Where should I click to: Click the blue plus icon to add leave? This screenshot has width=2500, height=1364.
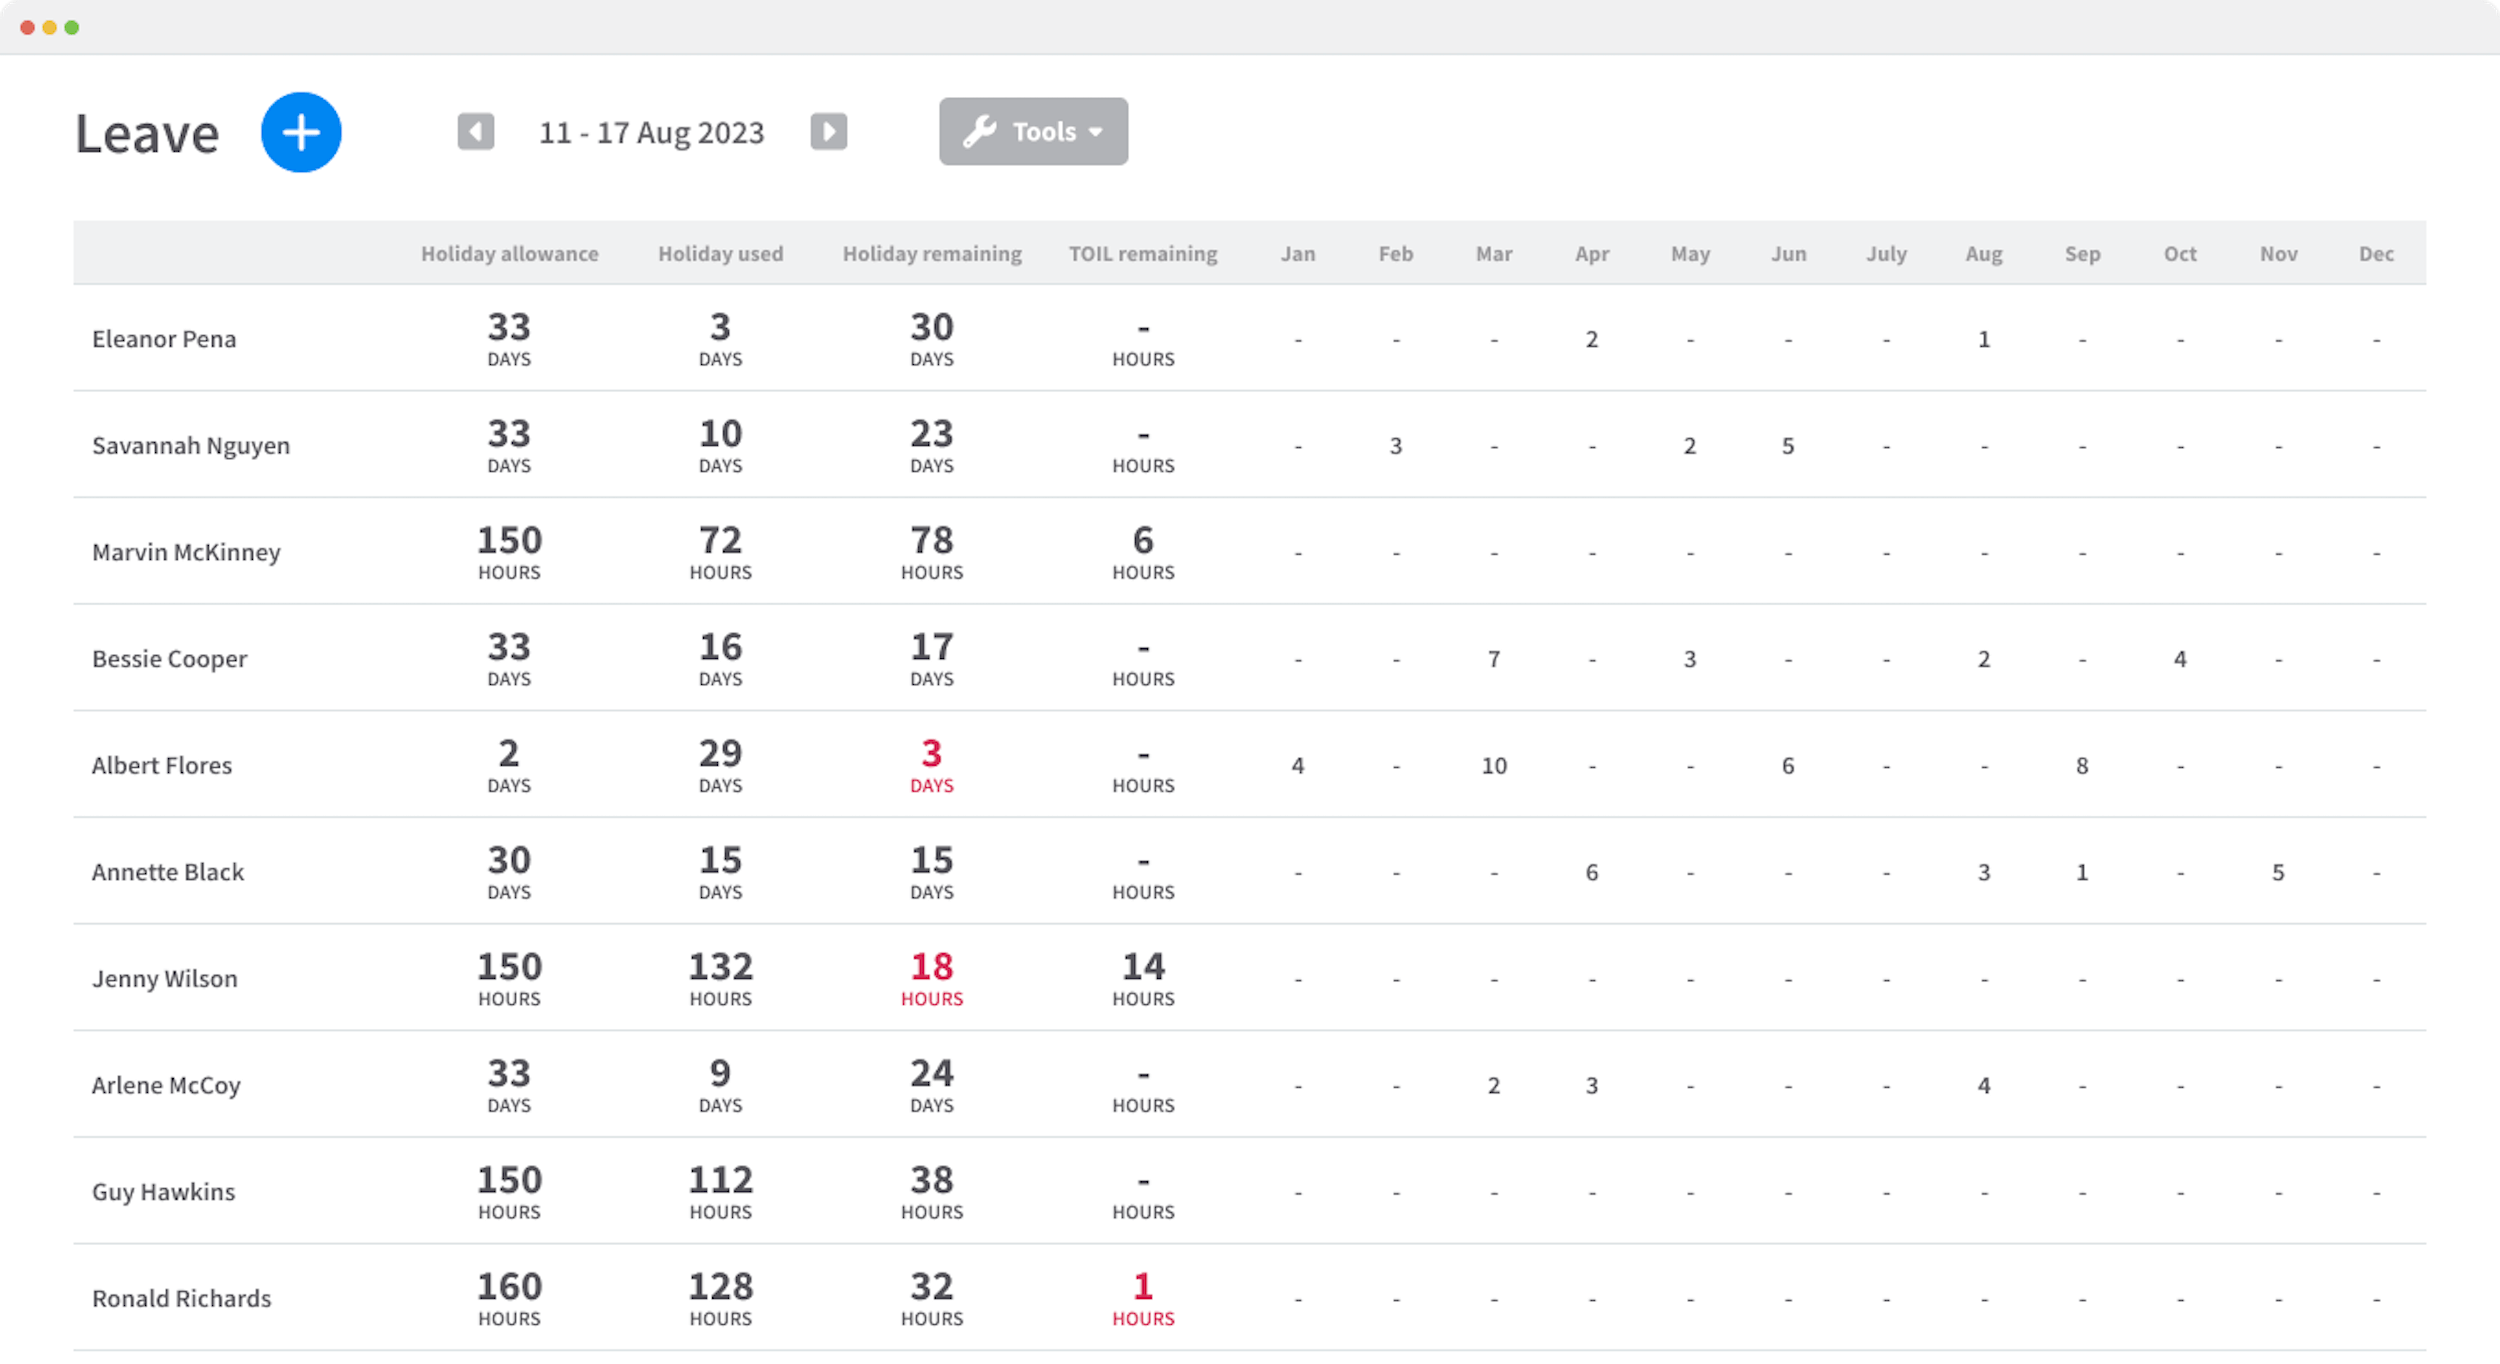tap(301, 131)
